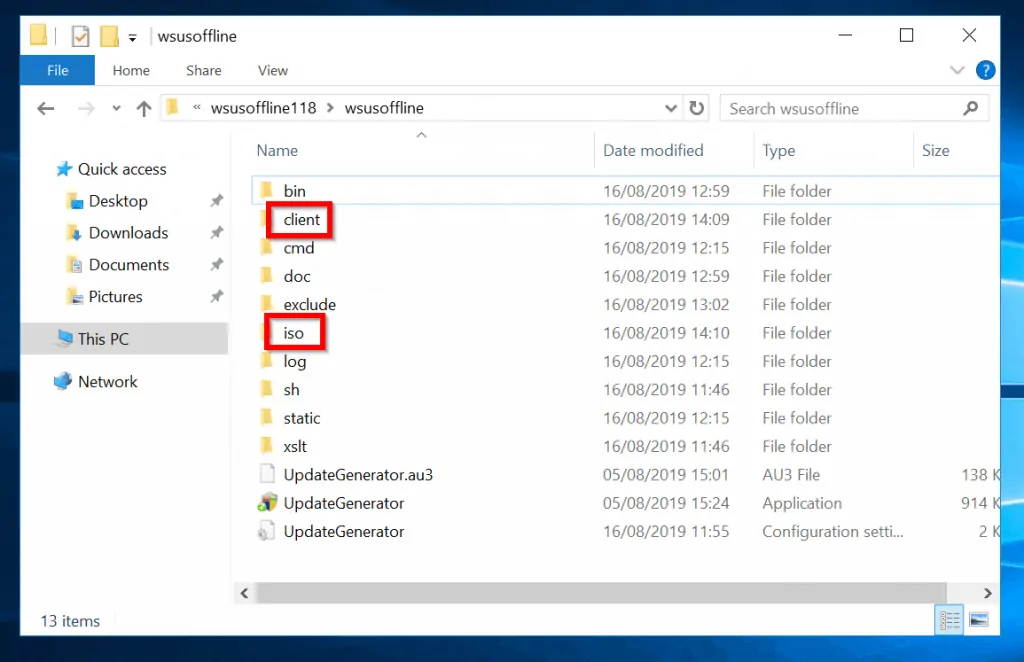This screenshot has width=1024, height=662.
Task: Unpin Pictures from Quick access
Action: coord(216,296)
